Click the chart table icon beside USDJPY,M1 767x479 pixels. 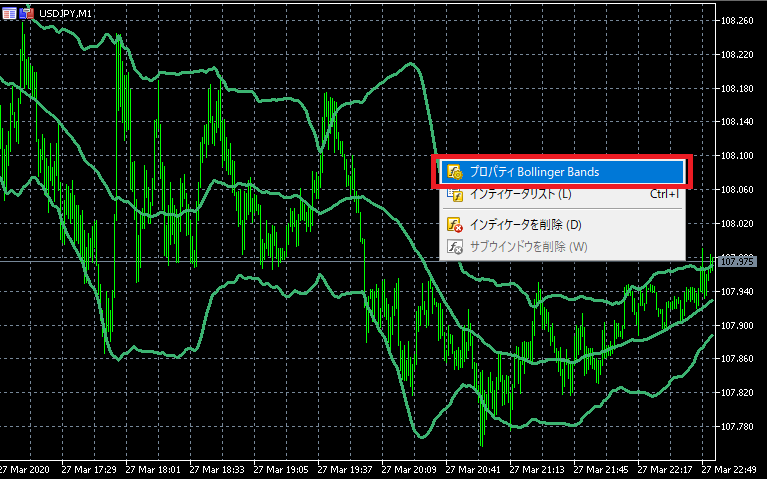point(9,13)
